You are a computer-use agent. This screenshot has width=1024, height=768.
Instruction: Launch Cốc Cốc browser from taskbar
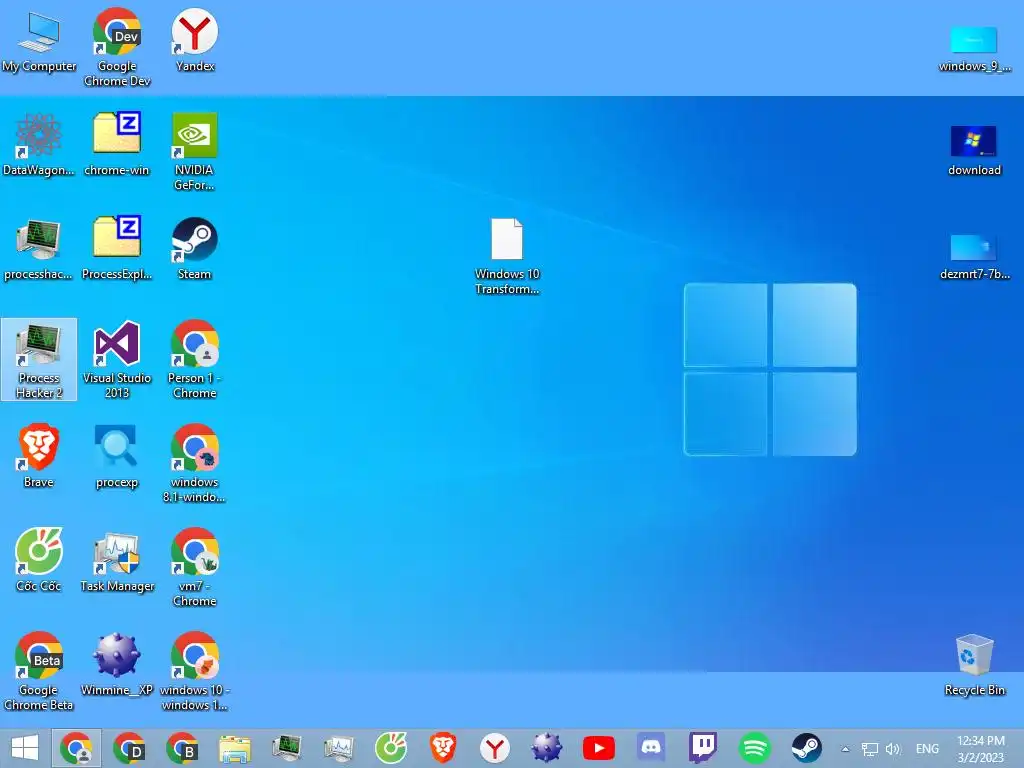tap(391, 748)
